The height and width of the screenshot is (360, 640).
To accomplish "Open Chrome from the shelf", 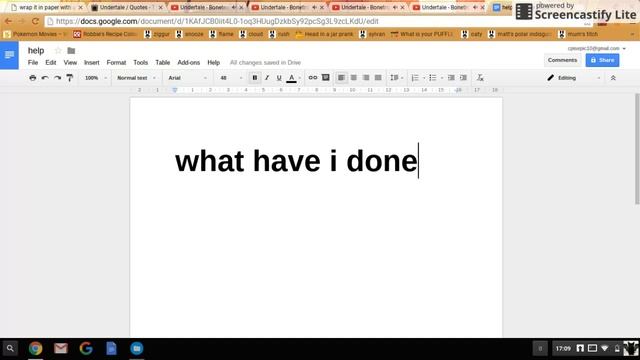I will 36,348.
